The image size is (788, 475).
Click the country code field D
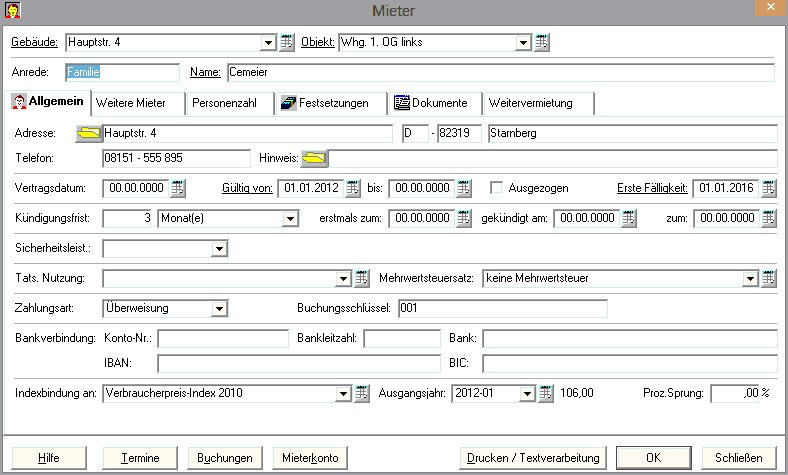(415, 134)
